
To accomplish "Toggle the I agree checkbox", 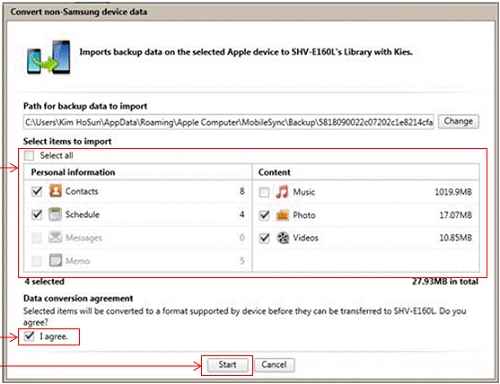I will (29, 336).
